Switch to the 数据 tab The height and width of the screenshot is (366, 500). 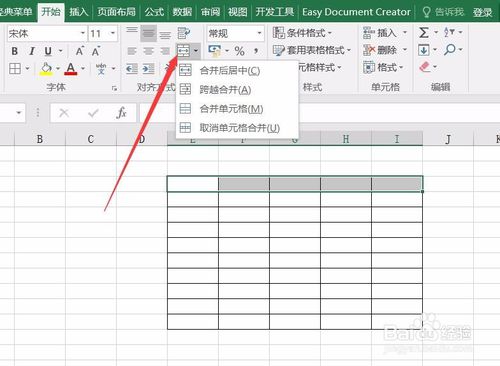182,12
